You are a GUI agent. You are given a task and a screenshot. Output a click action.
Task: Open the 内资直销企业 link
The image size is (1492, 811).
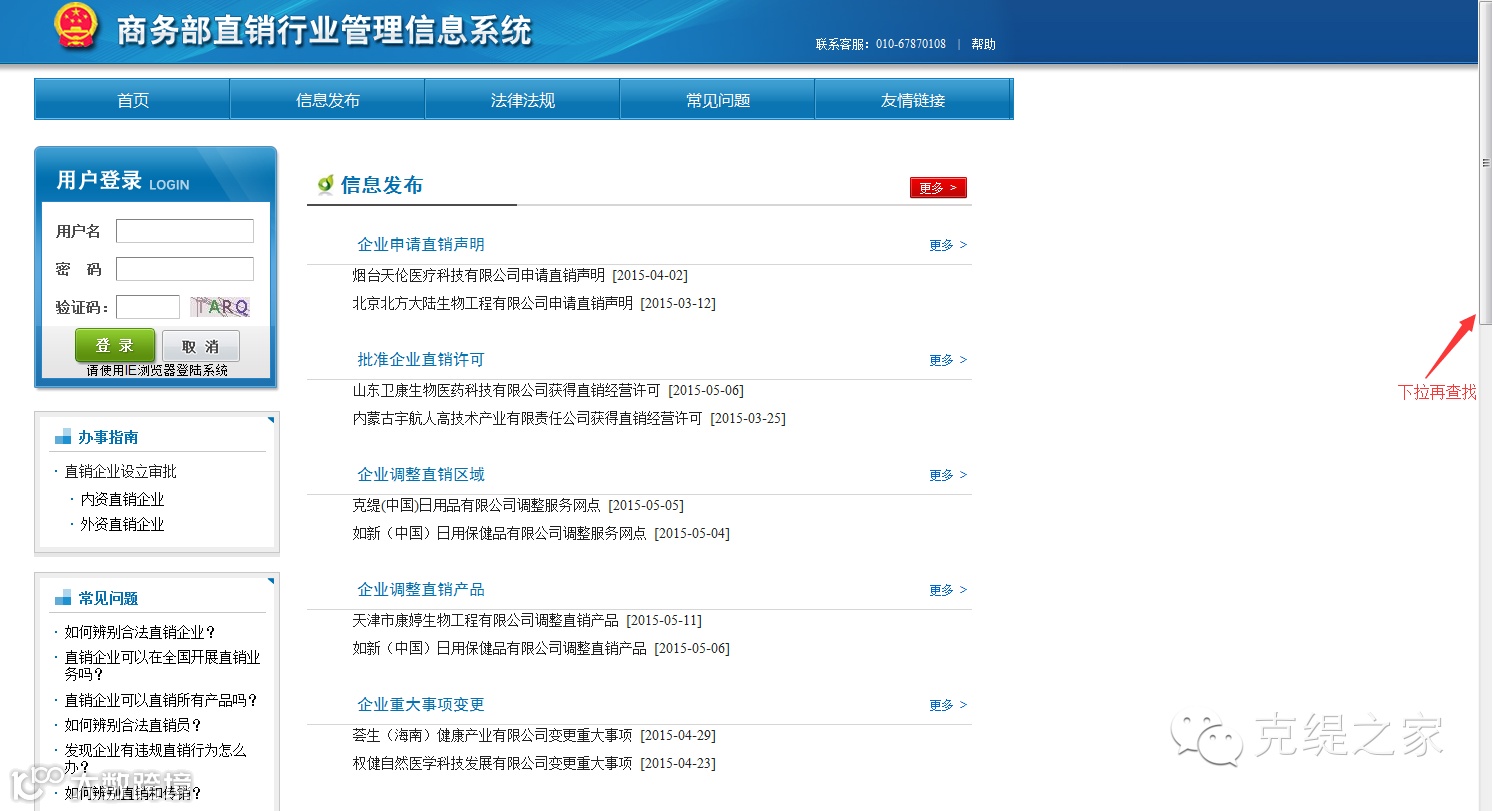click(122, 499)
